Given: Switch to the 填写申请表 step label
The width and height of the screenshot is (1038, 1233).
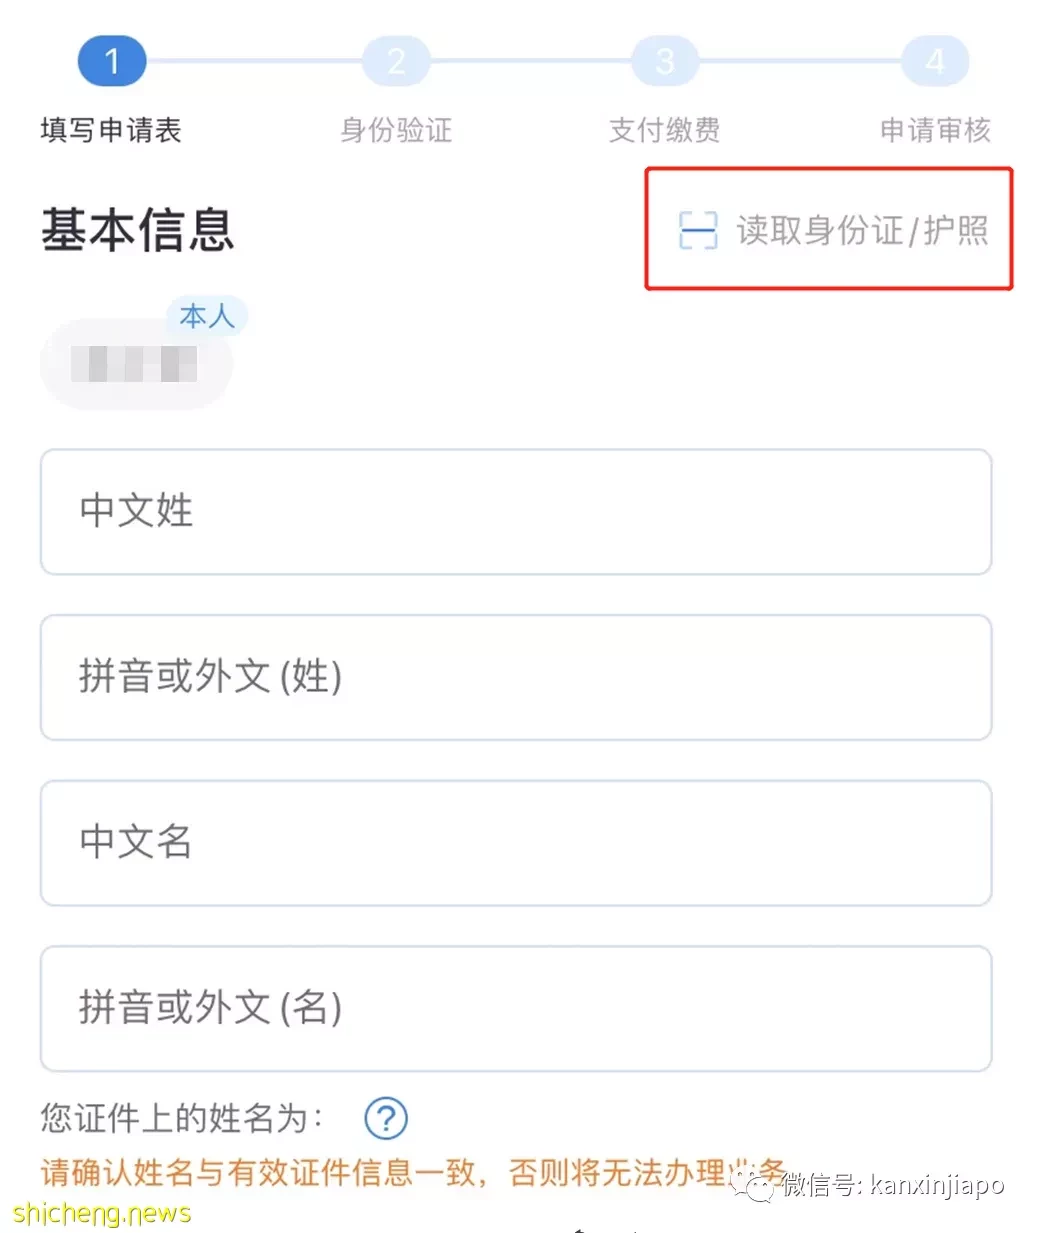Looking at the screenshot, I should coord(111,130).
